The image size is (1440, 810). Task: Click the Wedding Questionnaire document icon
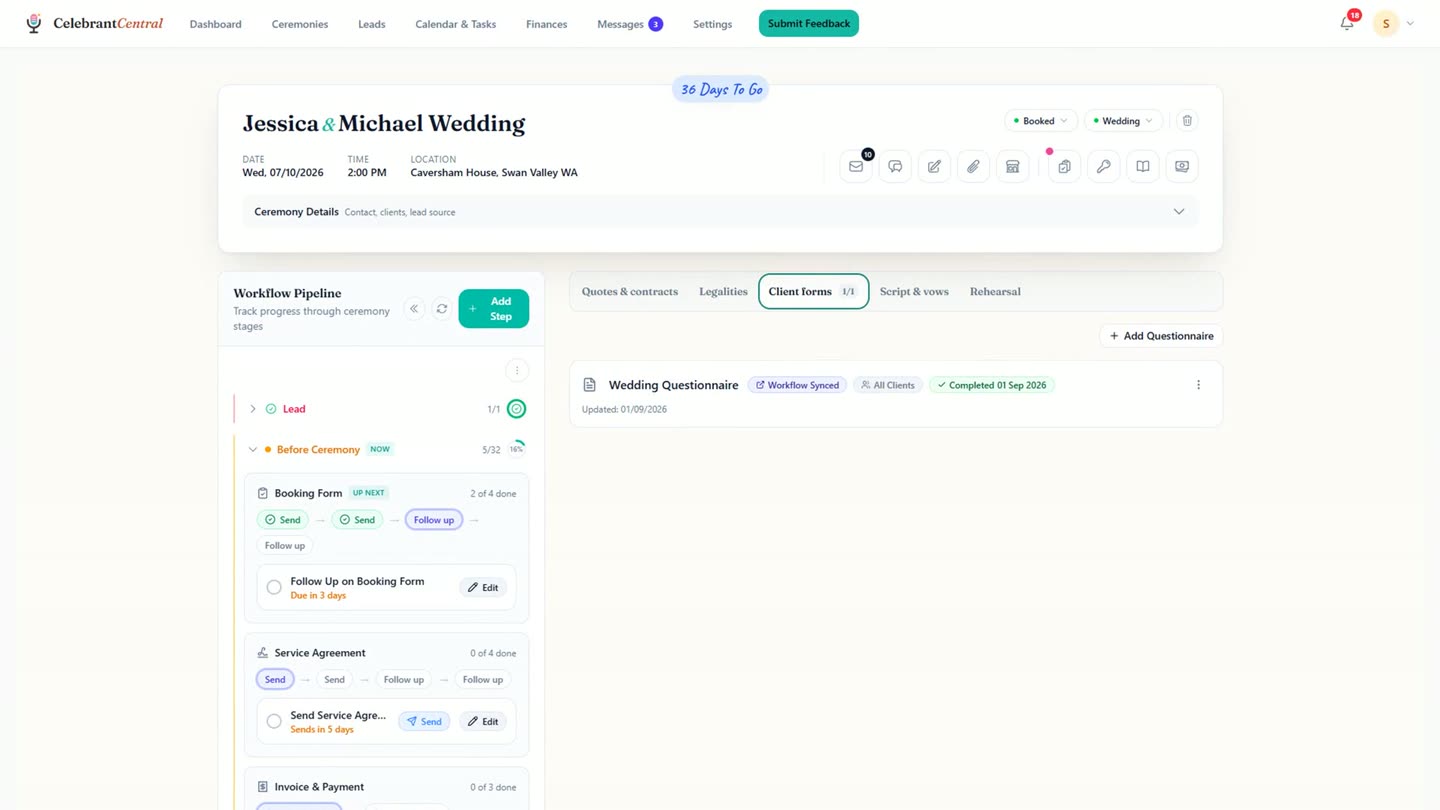click(589, 385)
